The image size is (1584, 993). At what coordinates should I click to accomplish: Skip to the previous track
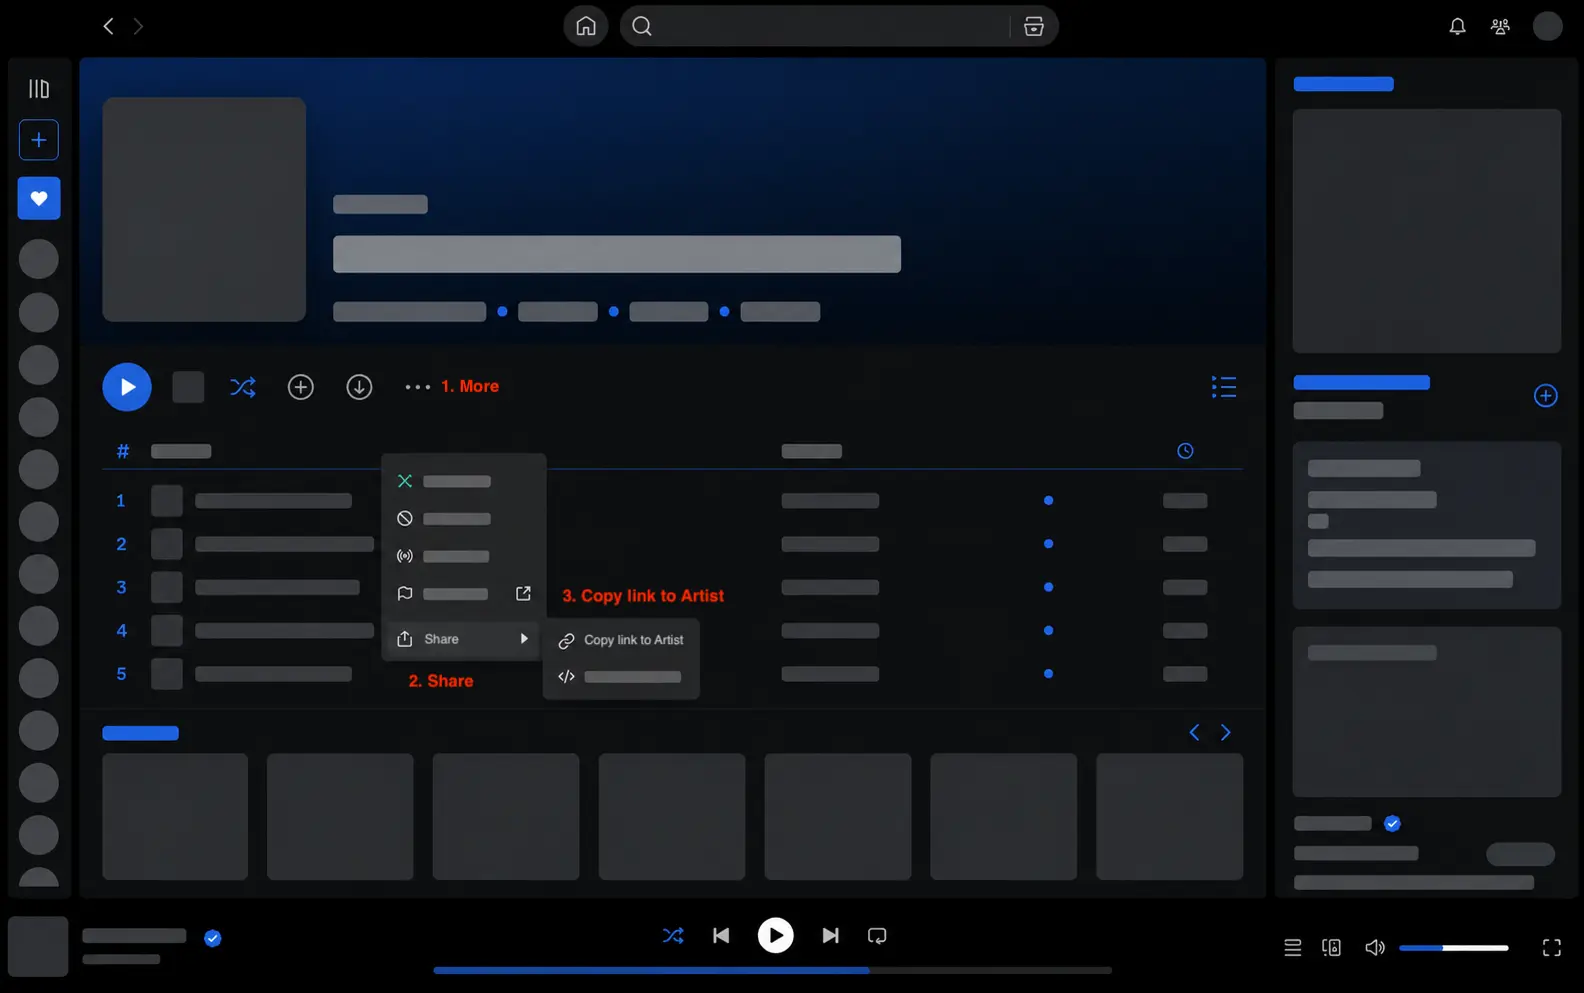click(721, 936)
